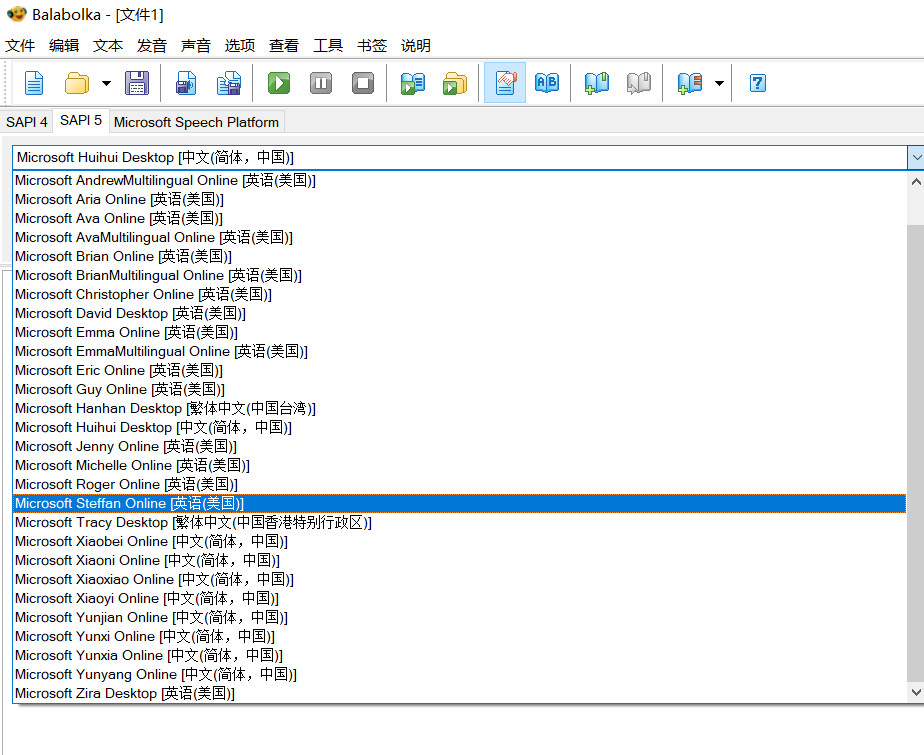
Task: Select highlighted Microsoft Steffan Online voice
Action: point(460,503)
